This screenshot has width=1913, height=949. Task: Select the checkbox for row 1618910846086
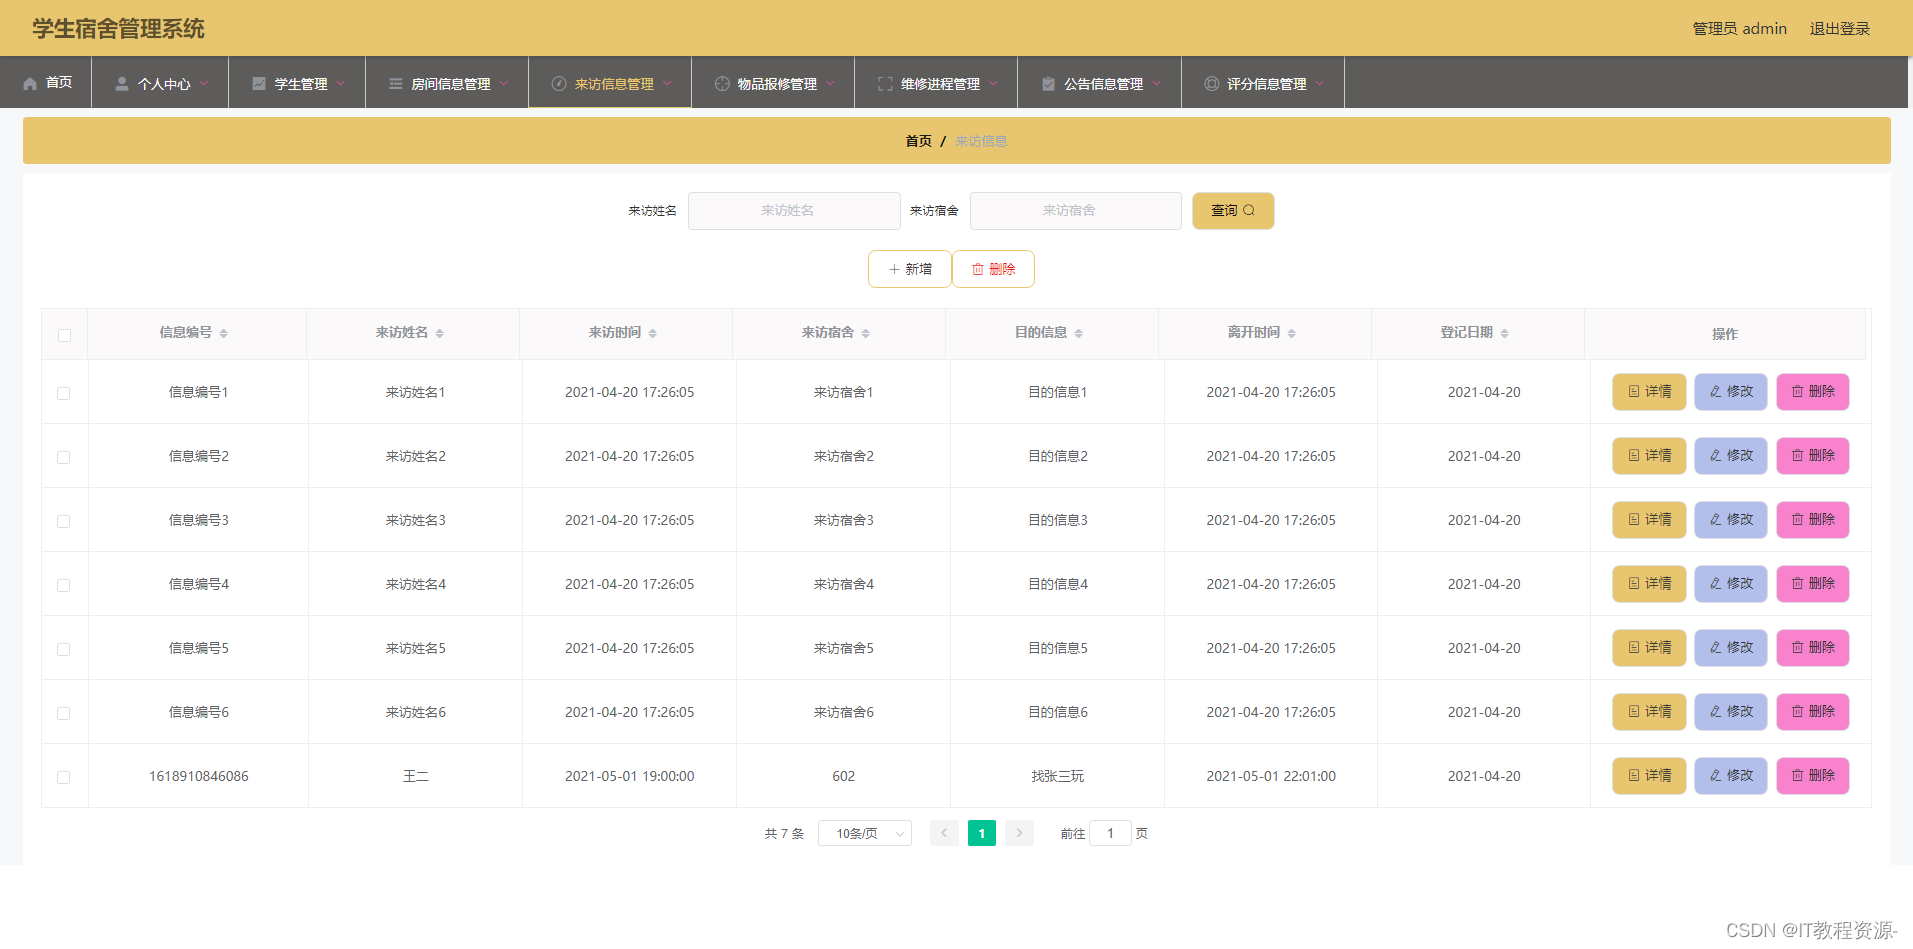pos(64,777)
